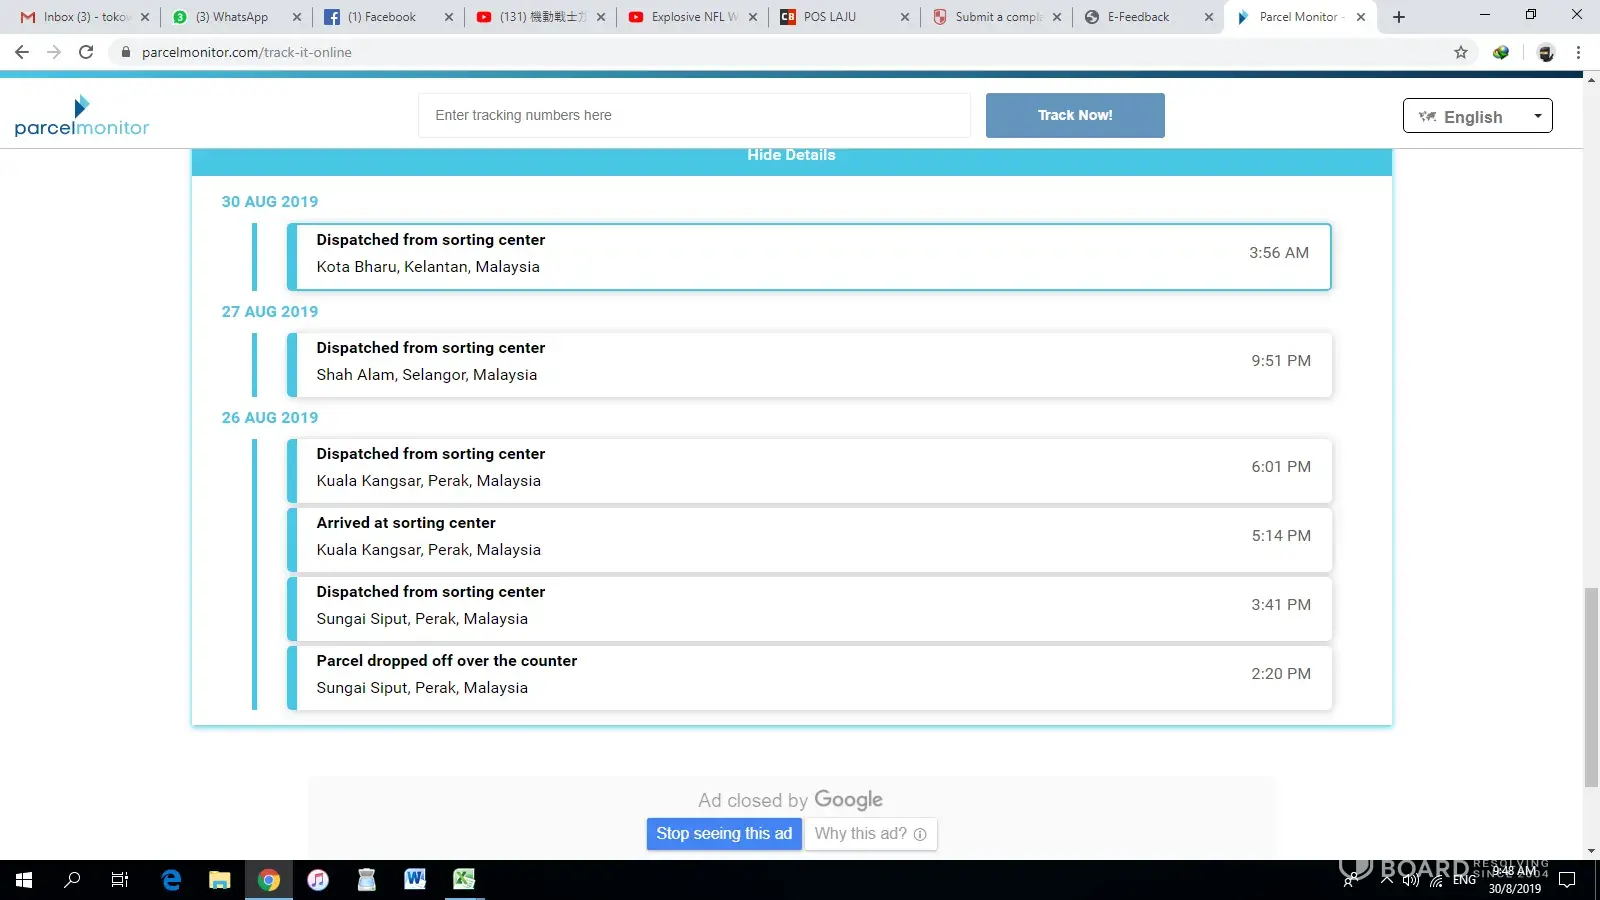
Task: Click the 6:01 PM timestamp
Action: [1281, 467]
